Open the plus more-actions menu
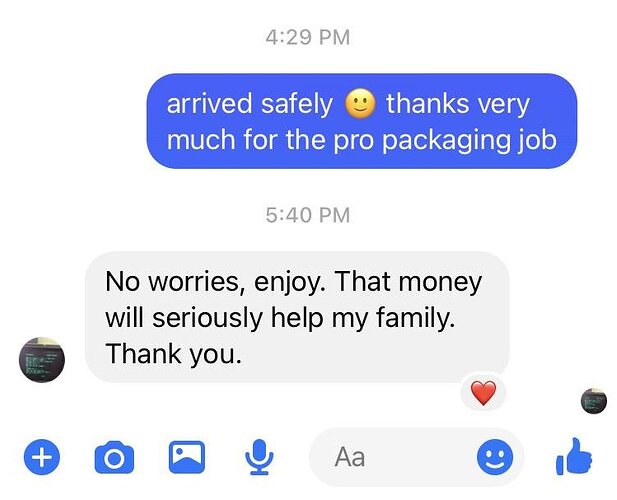The width and height of the screenshot is (617, 500). 42,457
